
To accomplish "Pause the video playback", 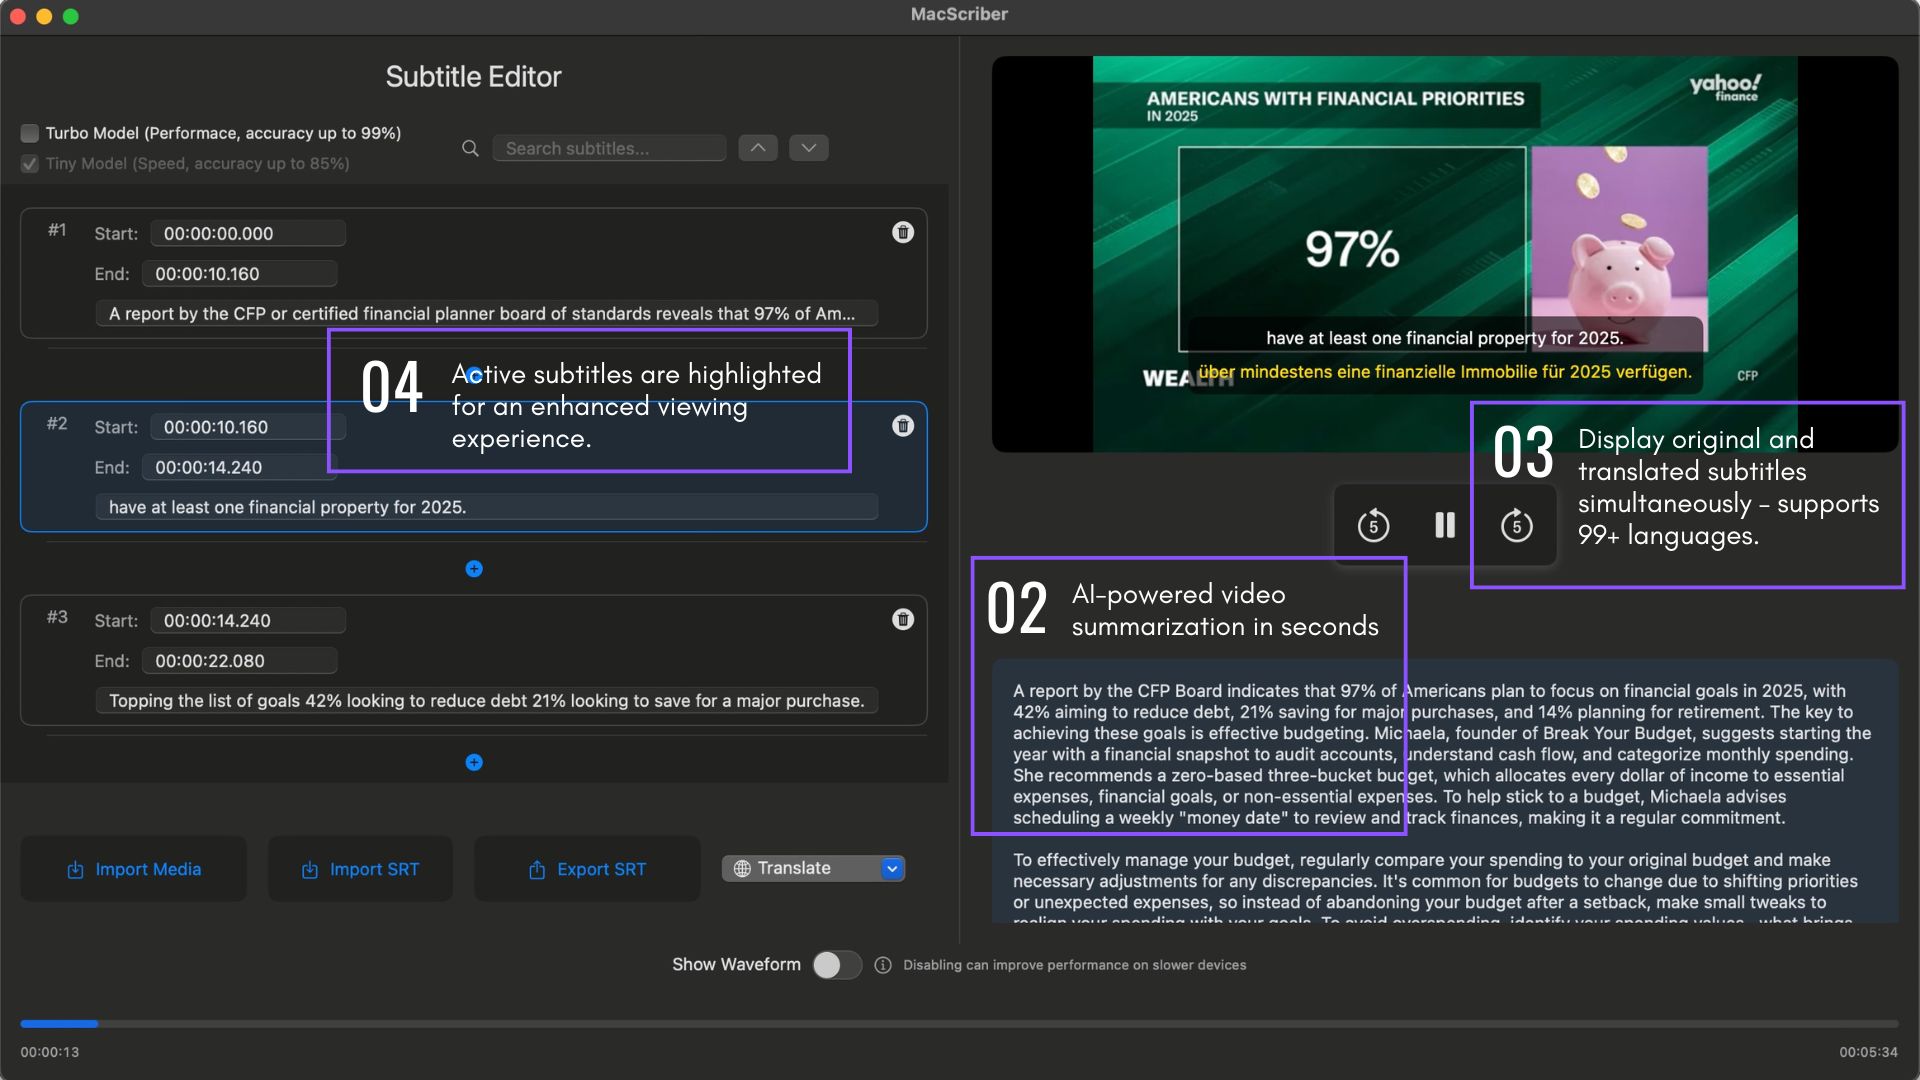I will tap(1445, 525).
